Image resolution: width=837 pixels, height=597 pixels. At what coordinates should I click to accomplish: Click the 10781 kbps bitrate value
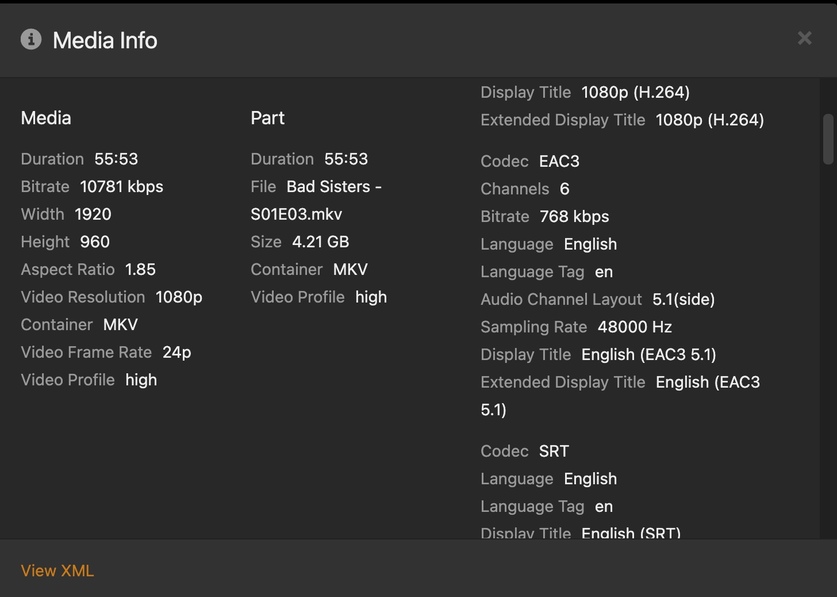coord(121,187)
